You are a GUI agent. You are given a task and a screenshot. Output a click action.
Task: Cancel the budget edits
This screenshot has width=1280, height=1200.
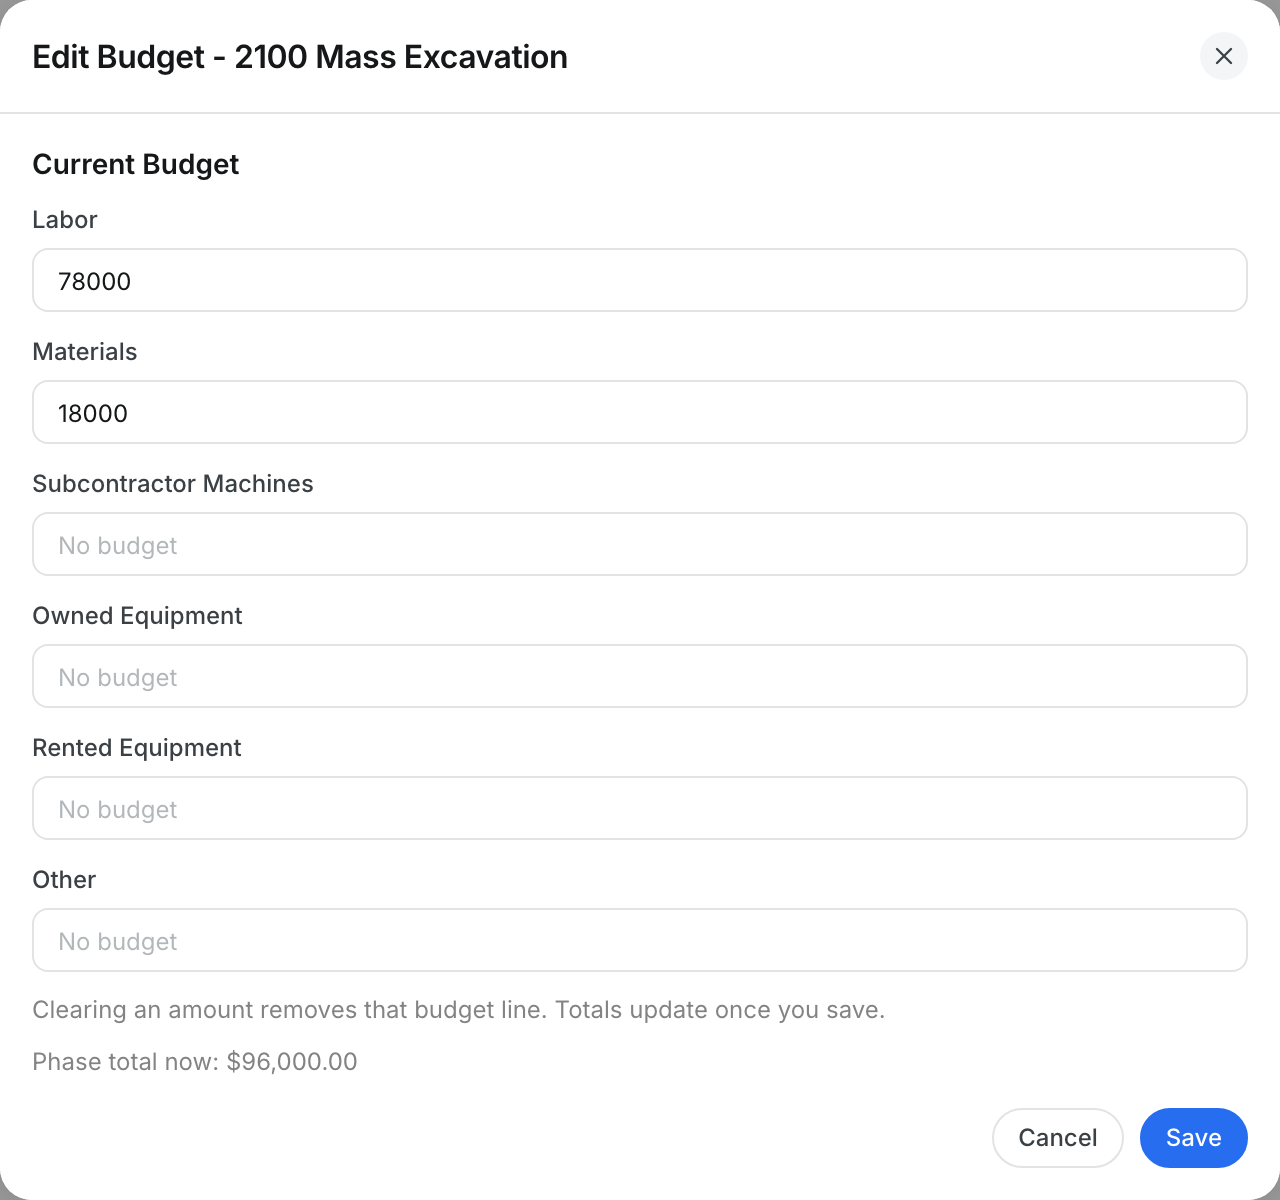(x=1058, y=1138)
